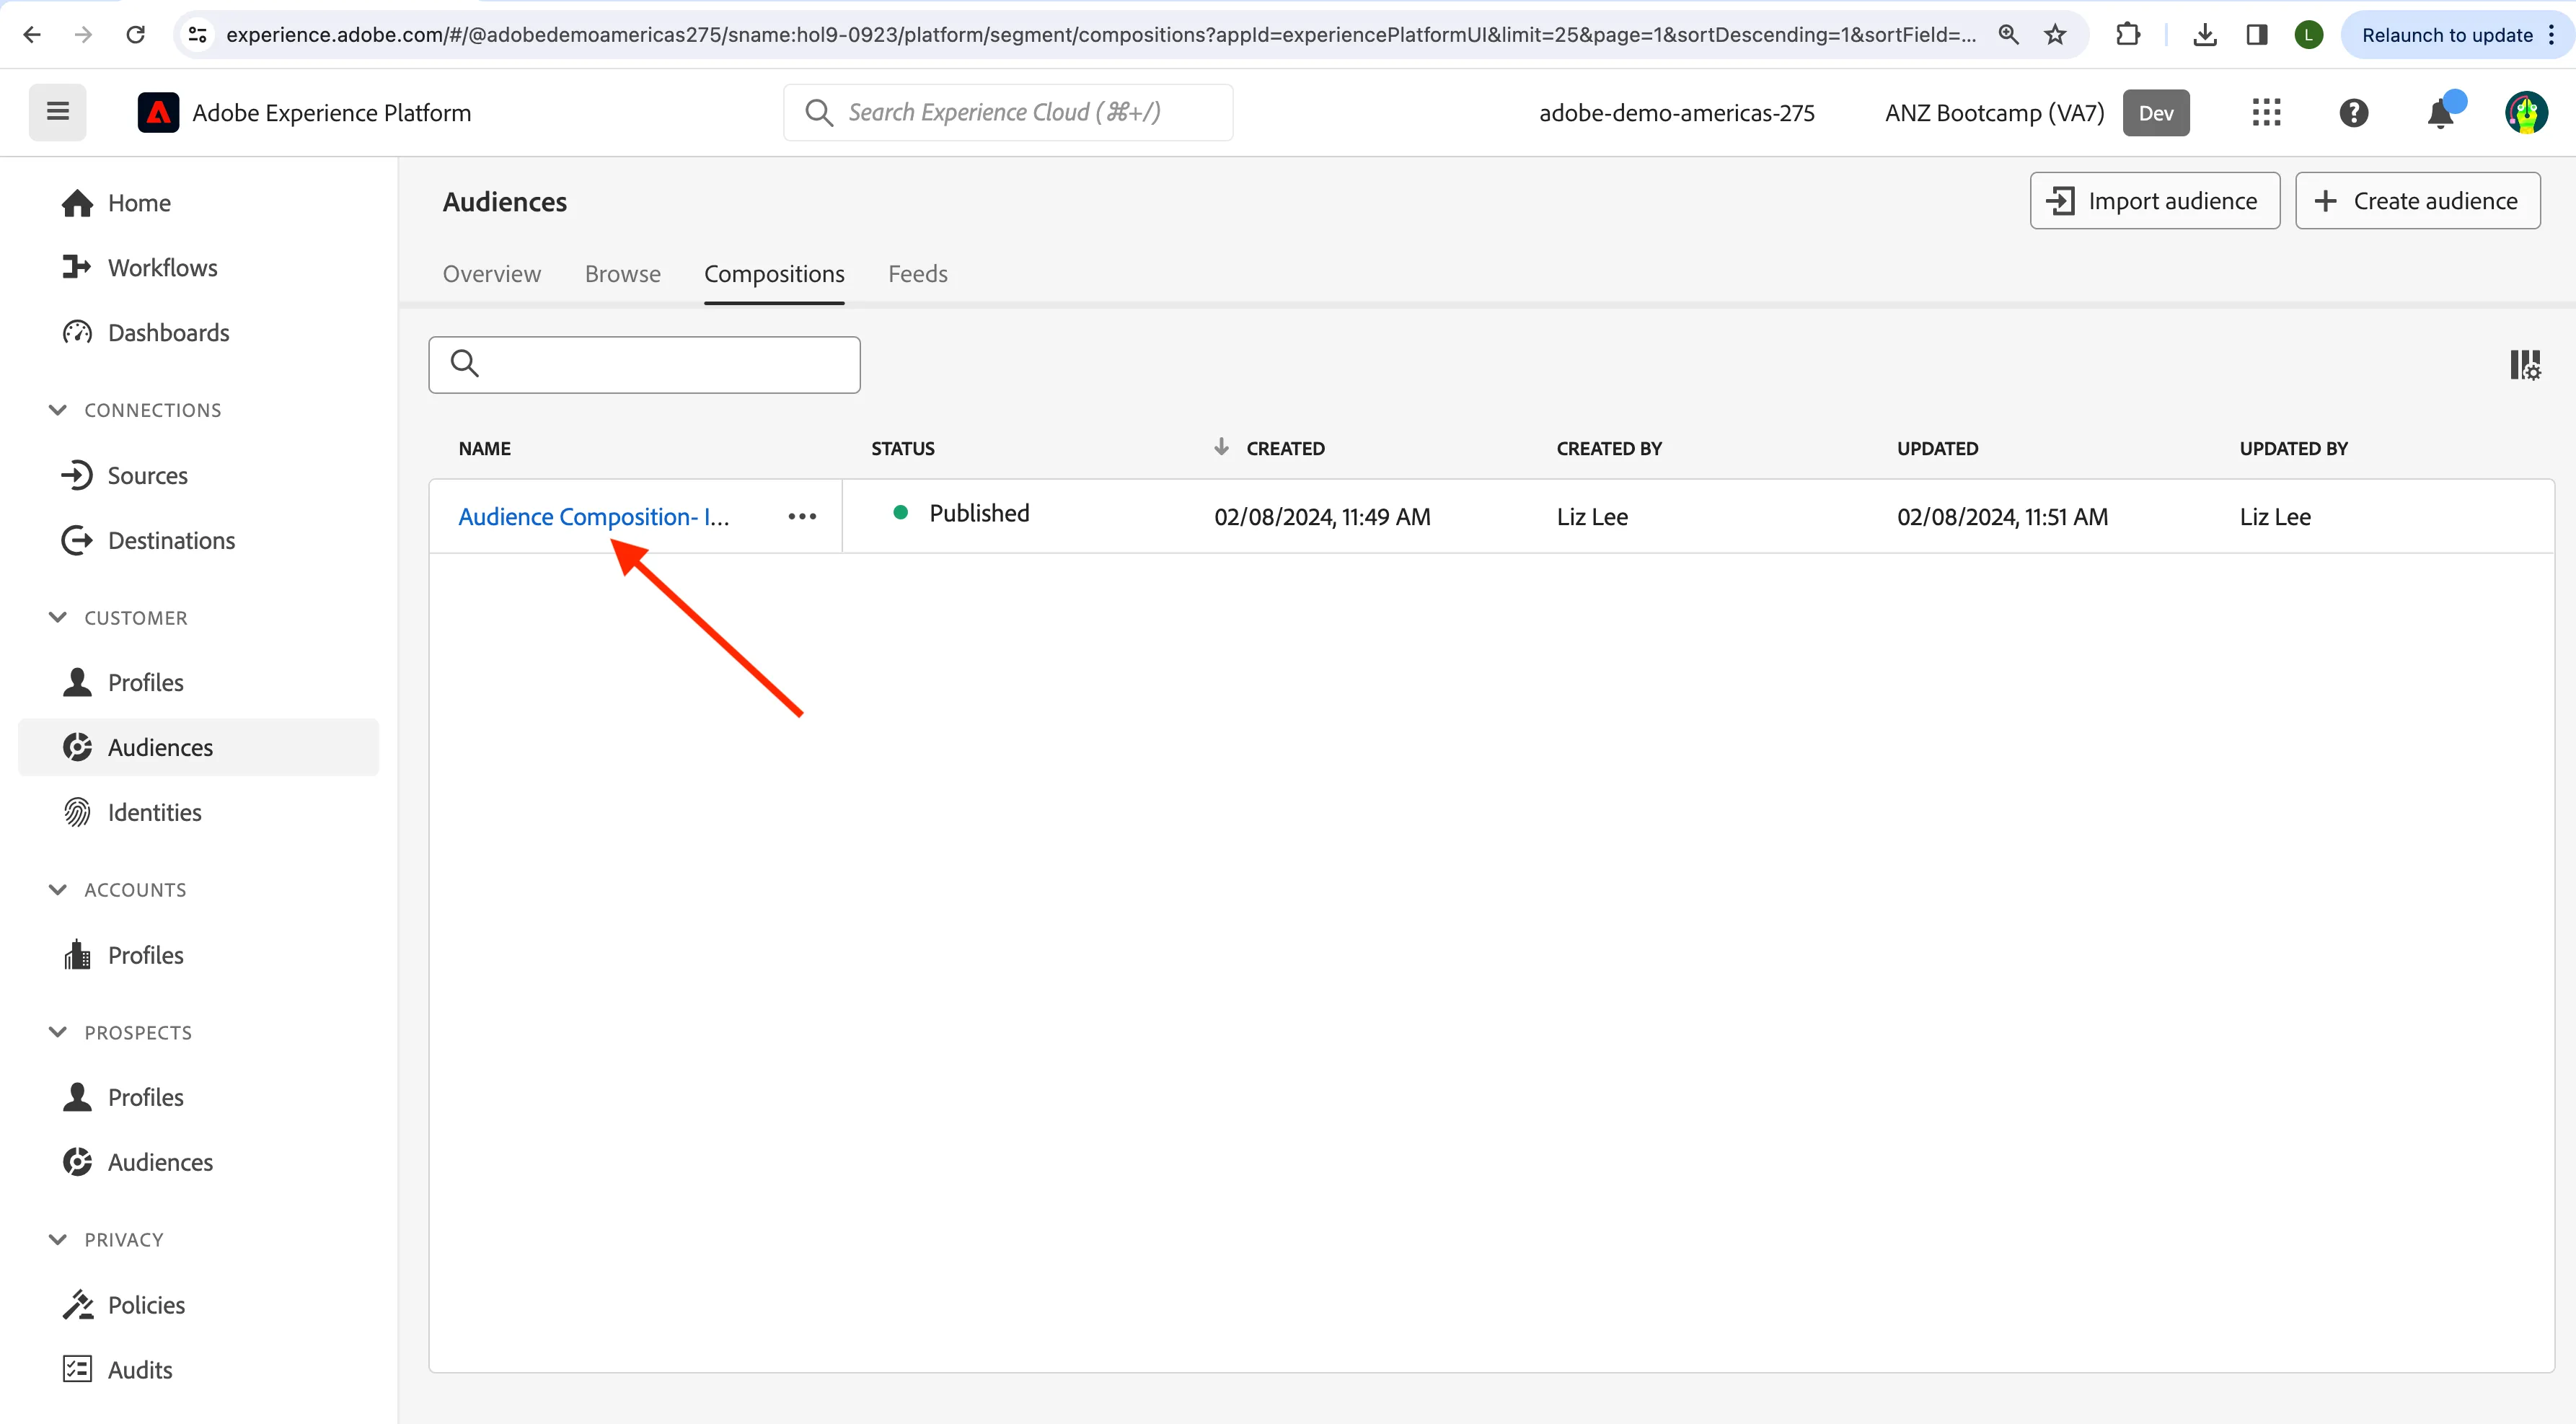Click the Adobe Experience Platform logo
Screen dimensions: 2576x1424
[158, 113]
